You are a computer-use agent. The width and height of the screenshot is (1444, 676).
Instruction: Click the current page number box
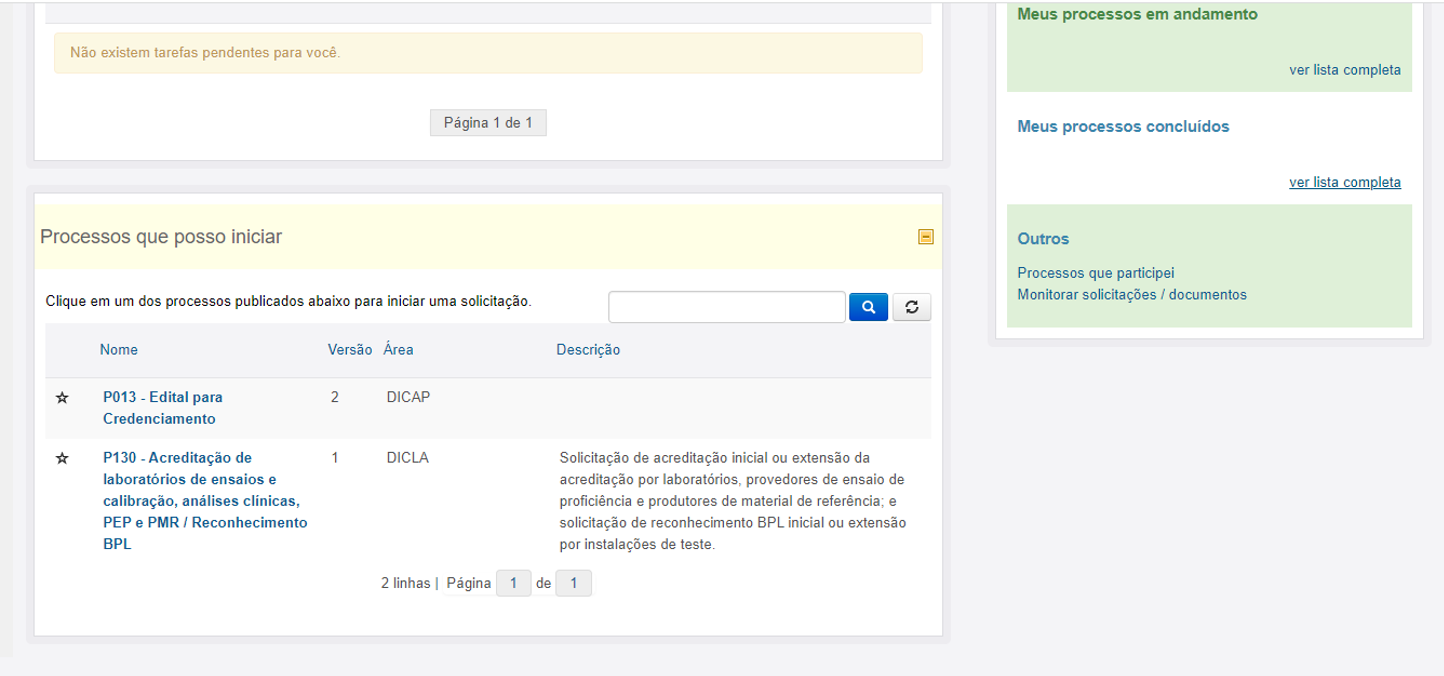pos(513,583)
